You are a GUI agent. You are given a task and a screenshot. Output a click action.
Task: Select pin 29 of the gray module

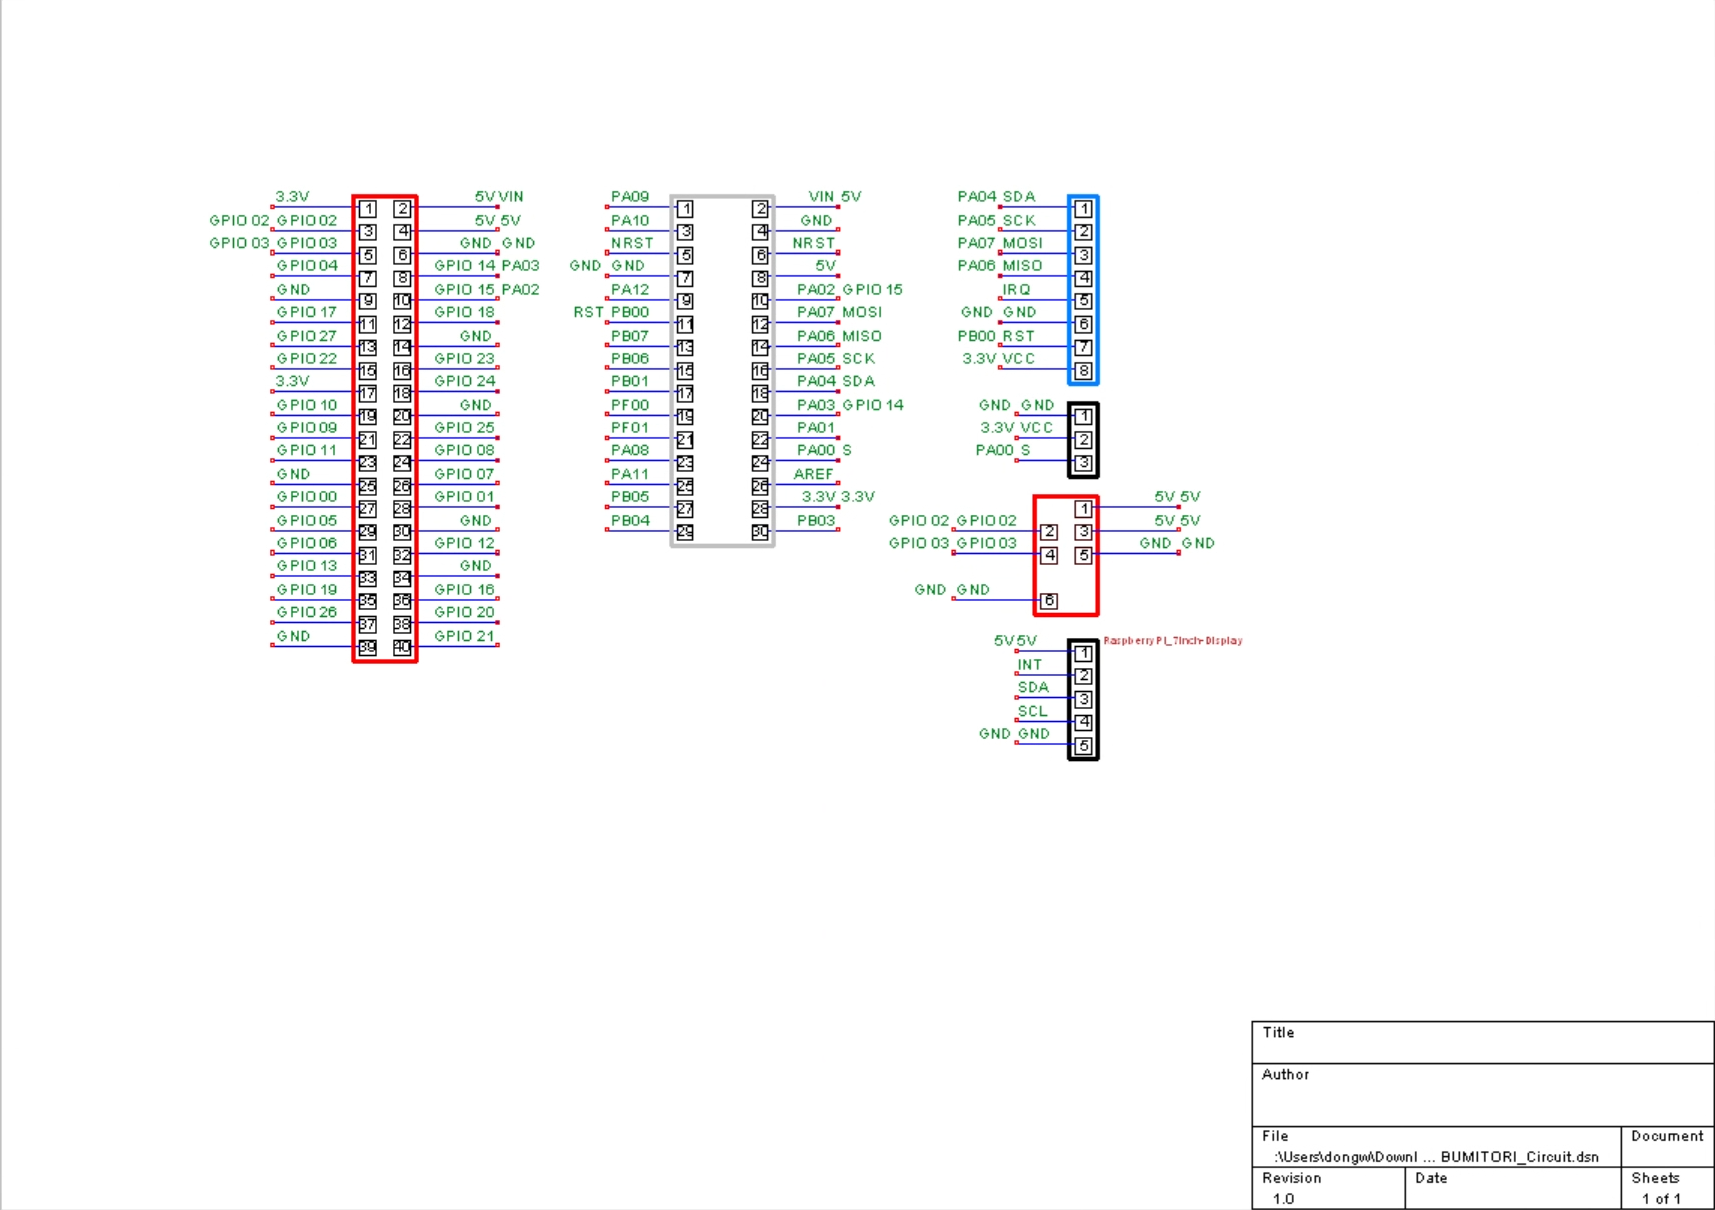685,532
